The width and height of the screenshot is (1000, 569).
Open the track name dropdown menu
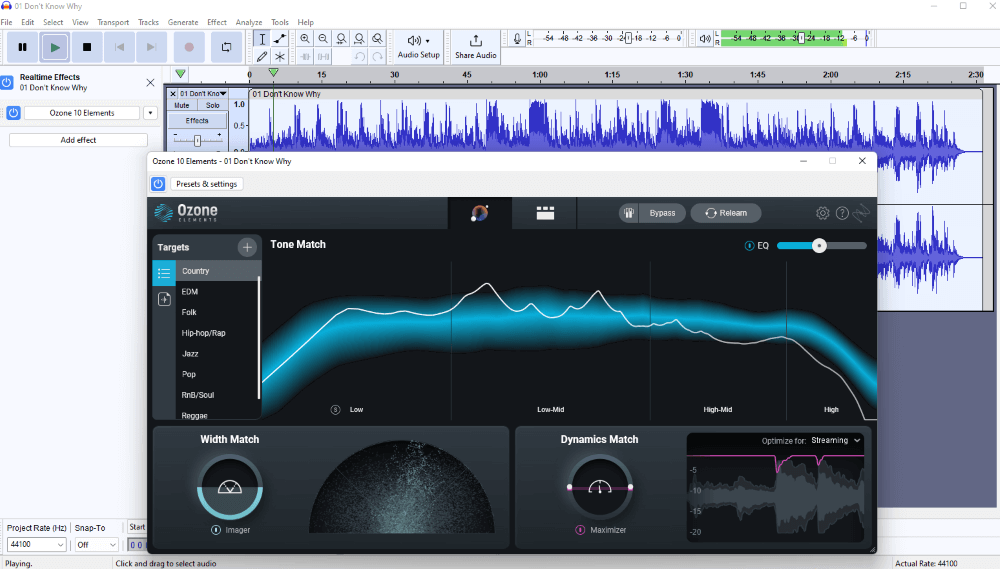pos(203,94)
